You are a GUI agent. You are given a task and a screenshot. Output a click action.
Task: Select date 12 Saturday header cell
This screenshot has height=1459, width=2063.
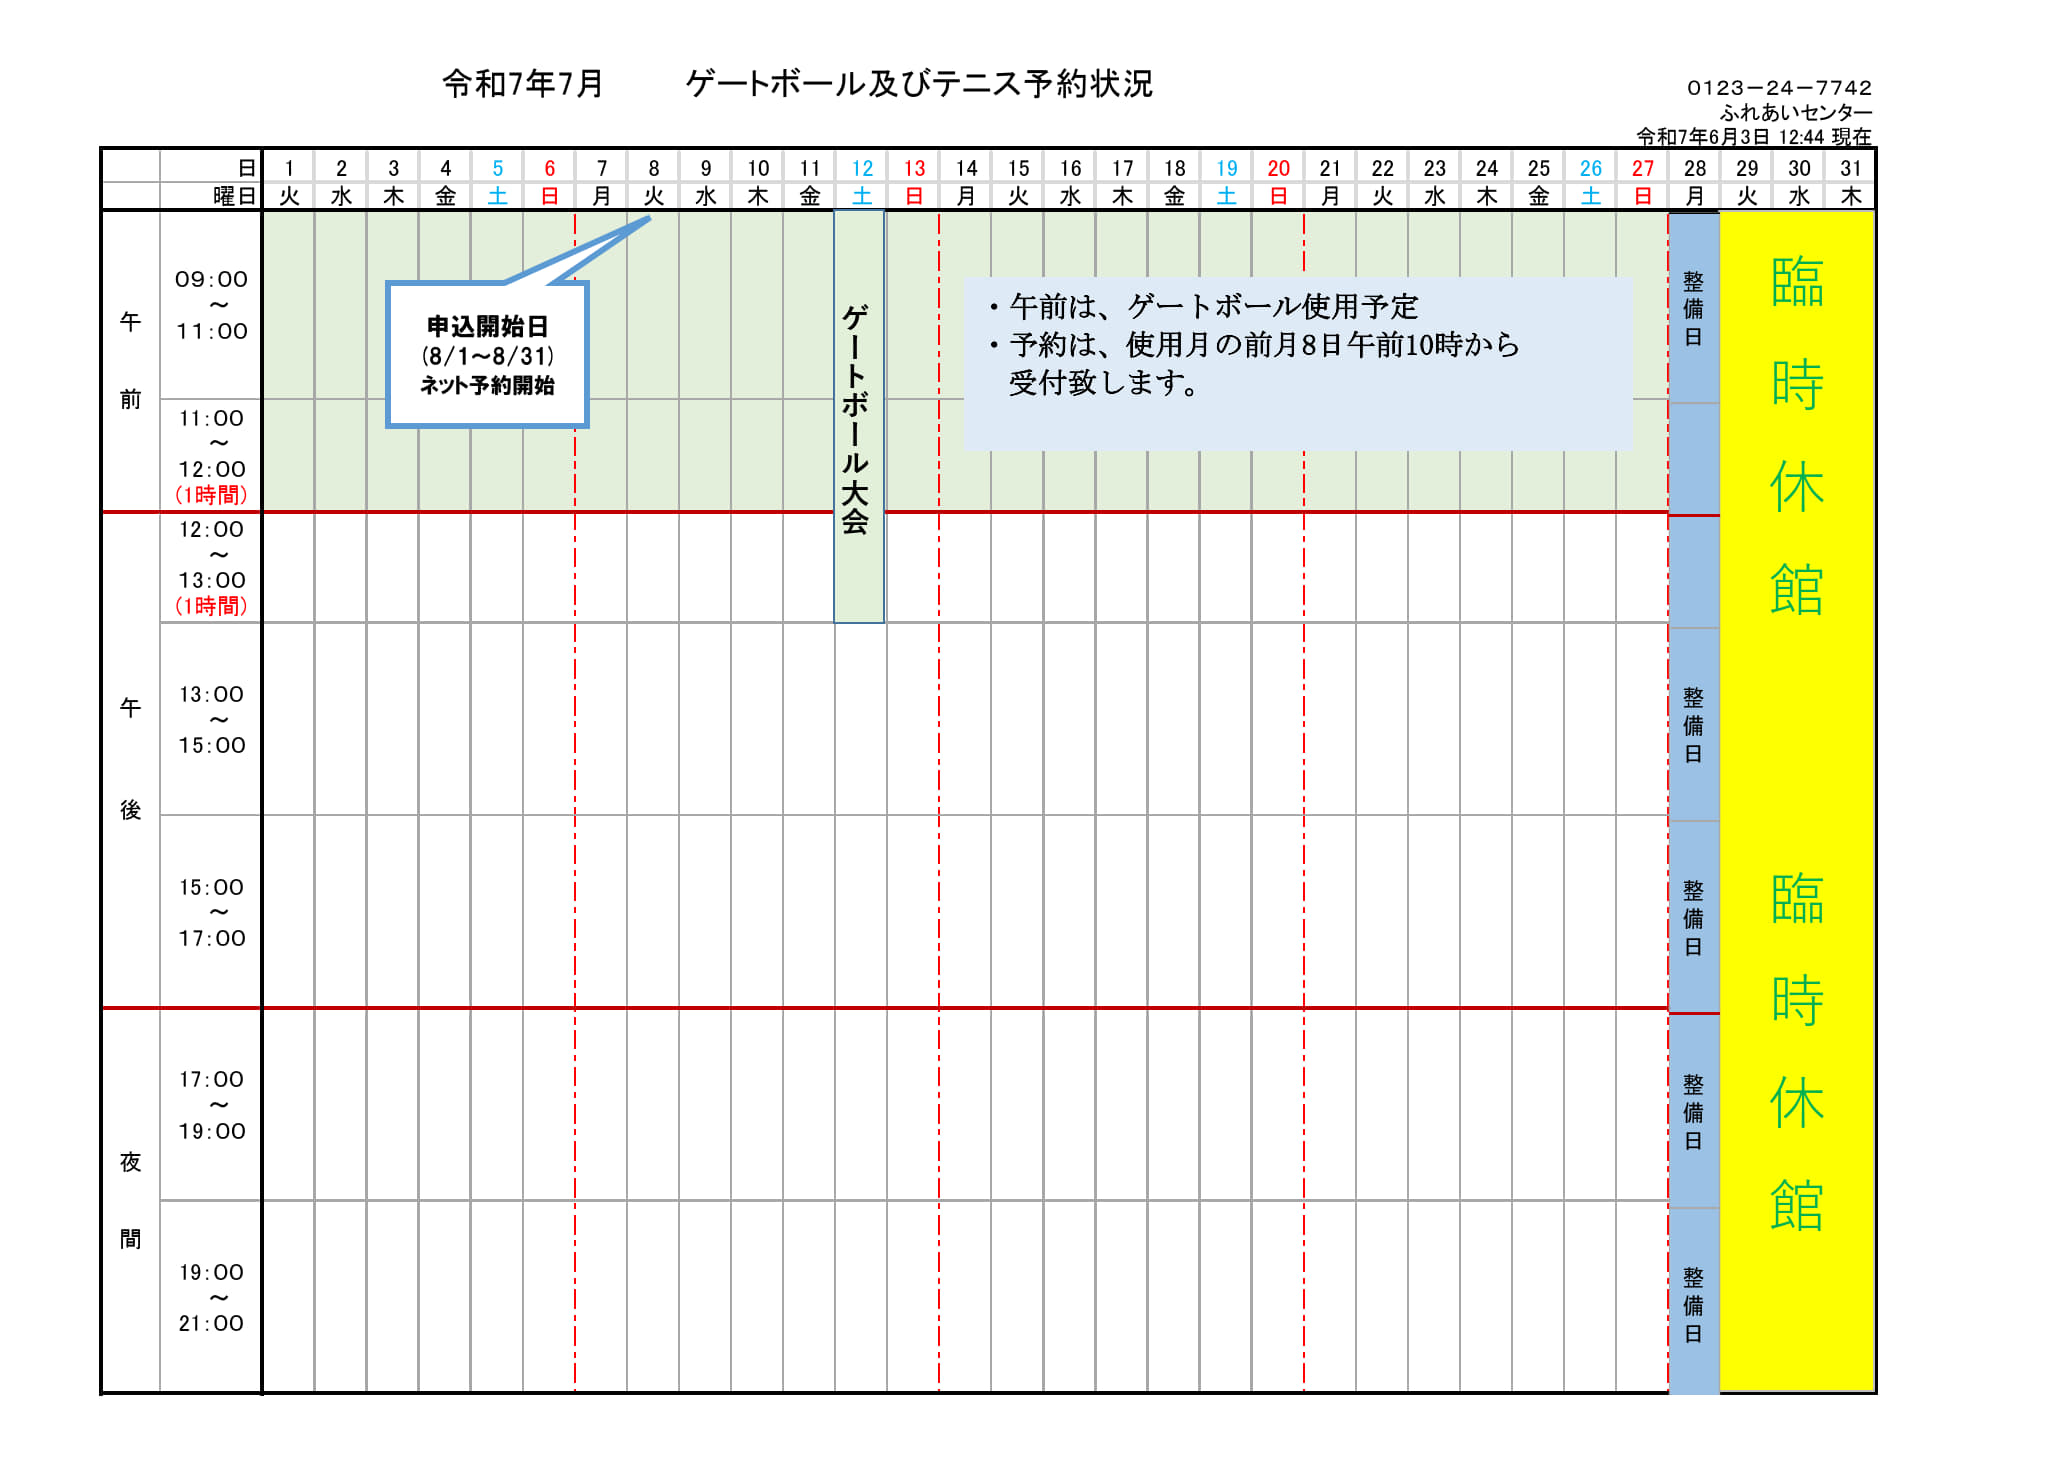(x=862, y=168)
